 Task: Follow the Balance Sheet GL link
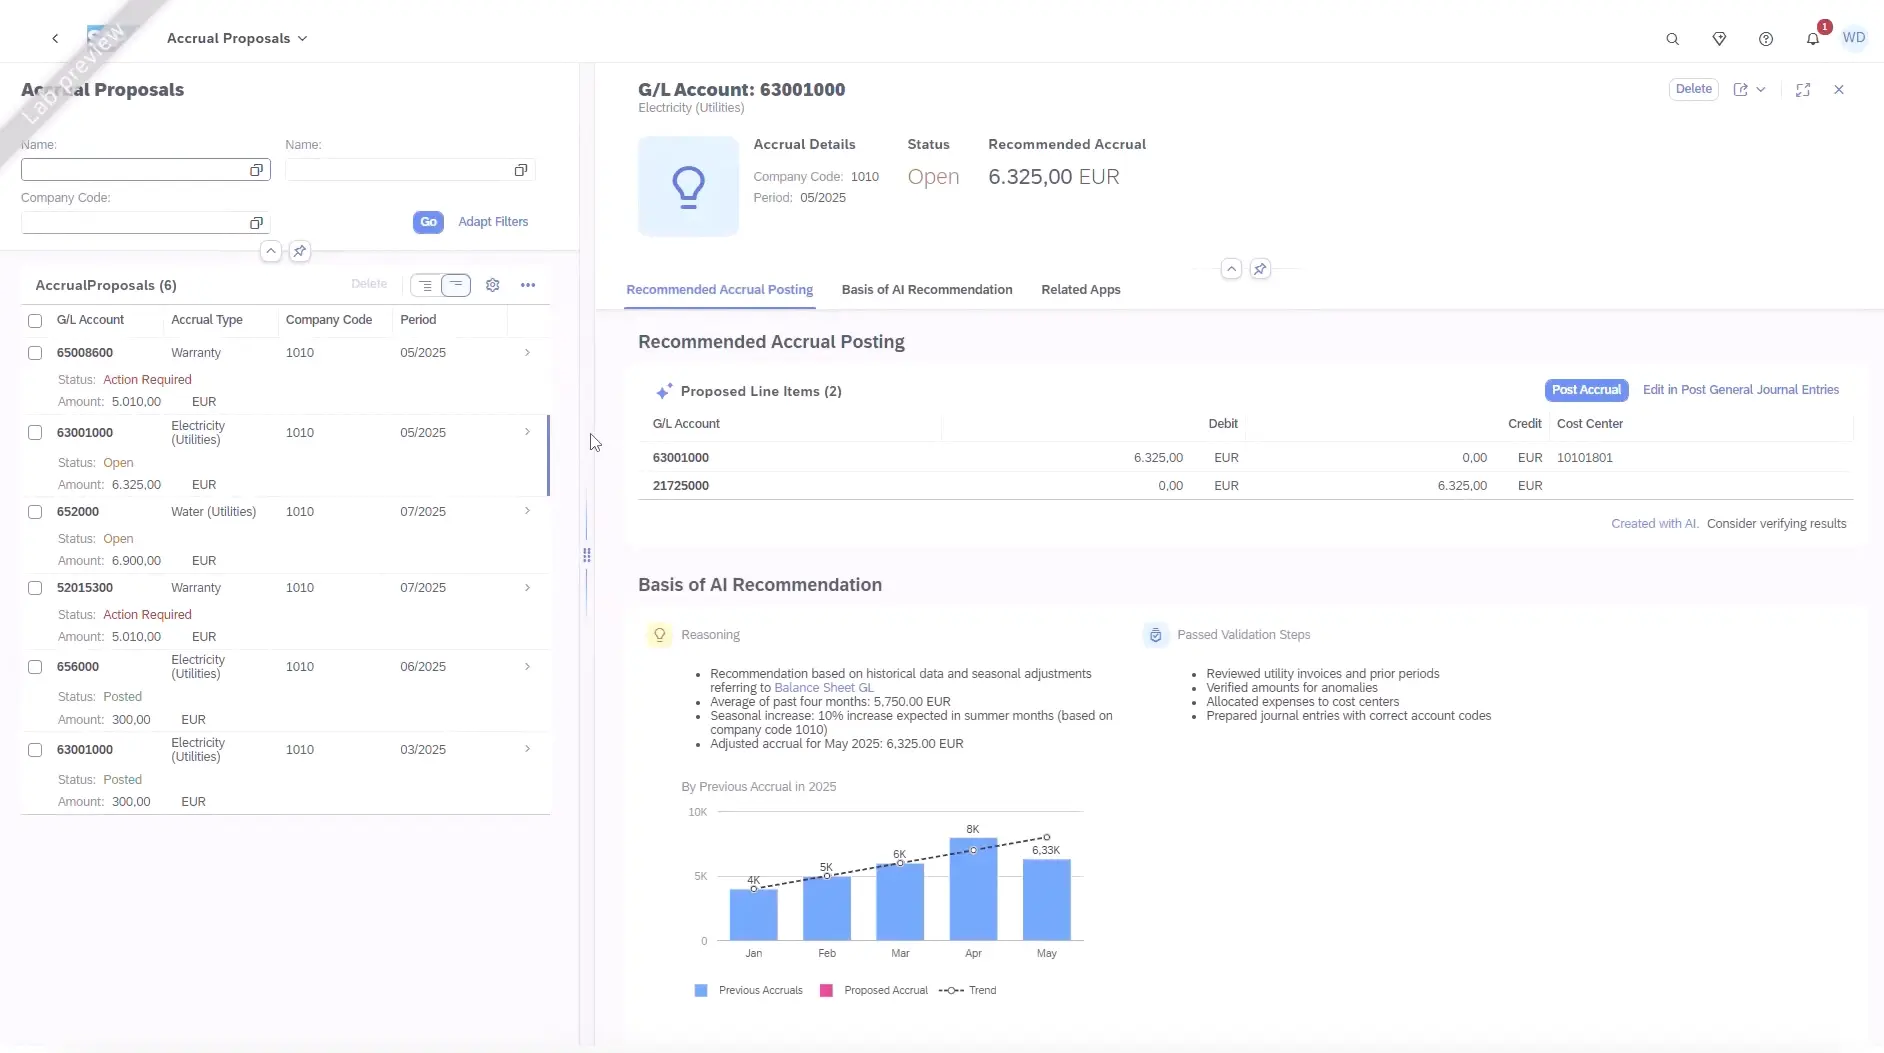coord(823,688)
